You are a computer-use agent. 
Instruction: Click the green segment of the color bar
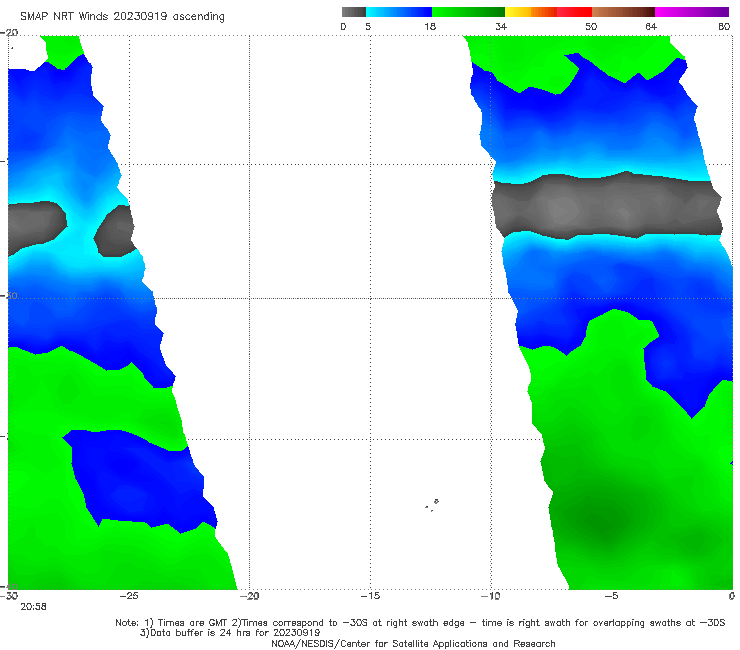pos(468,12)
